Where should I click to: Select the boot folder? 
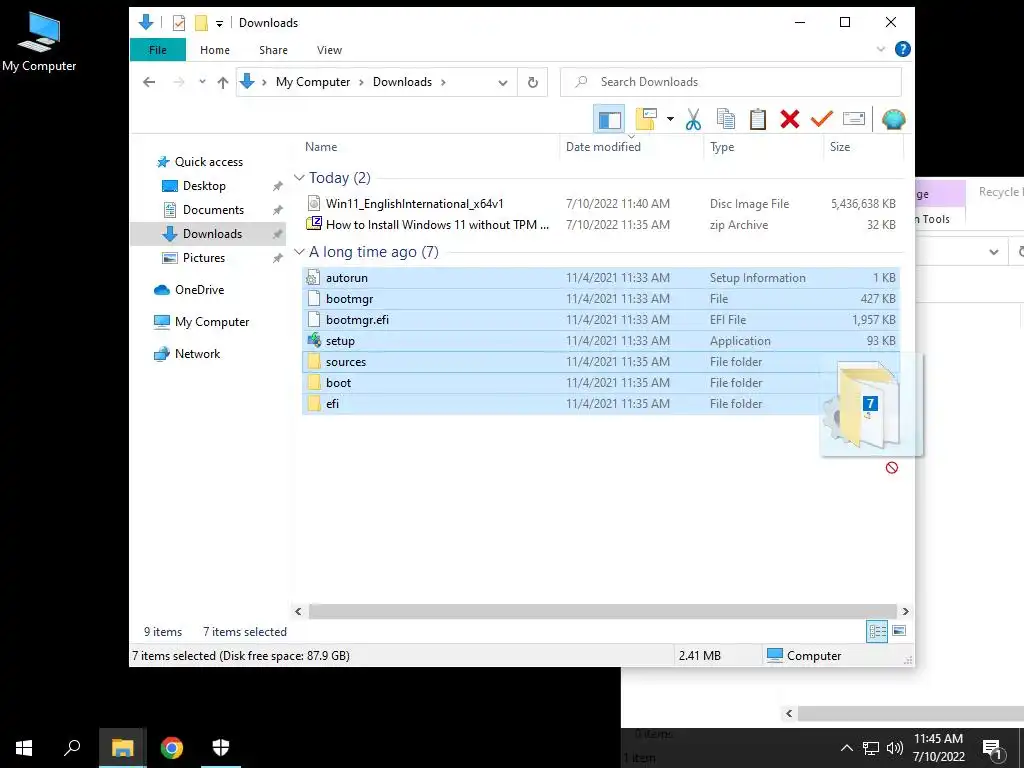[601, 382]
